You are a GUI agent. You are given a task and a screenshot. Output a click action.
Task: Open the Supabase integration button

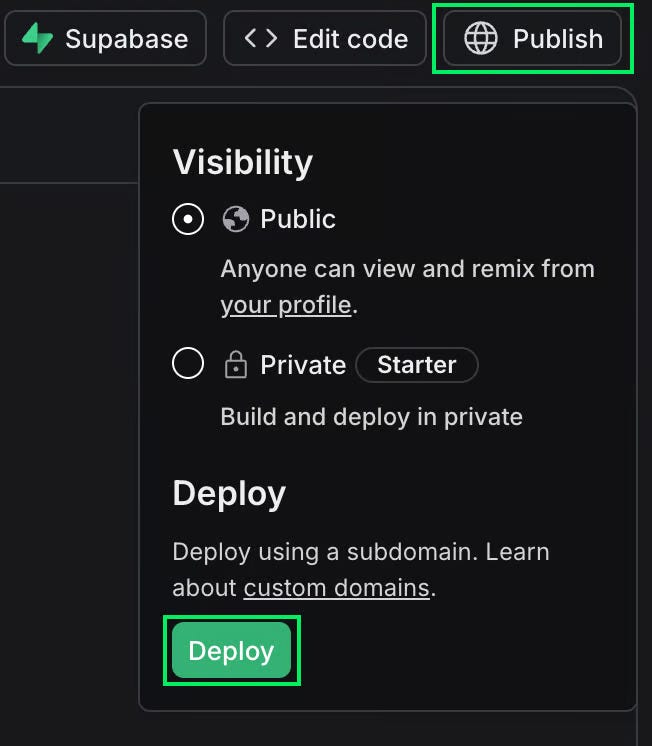(x=105, y=39)
